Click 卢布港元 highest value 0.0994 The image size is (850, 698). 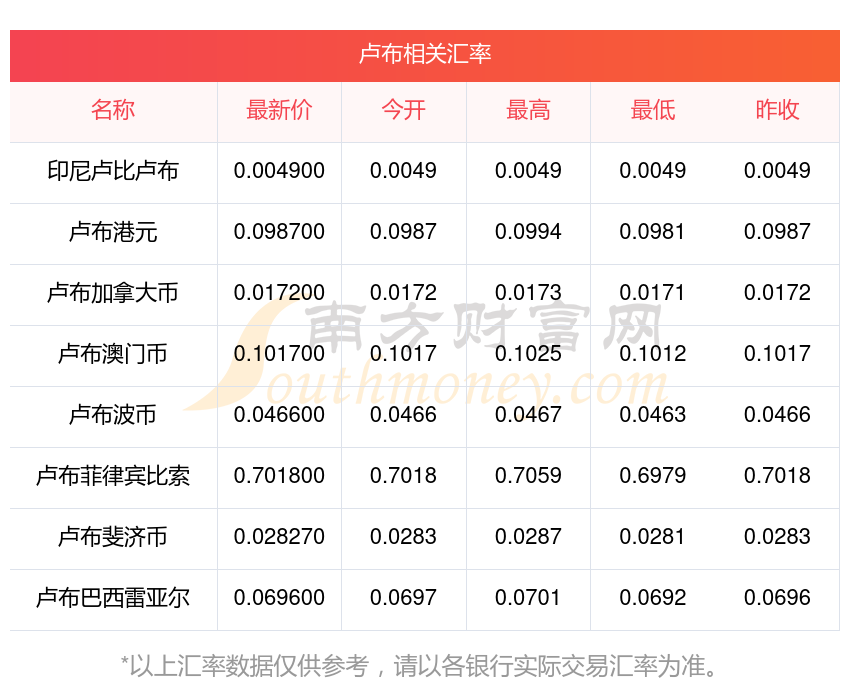[528, 232]
